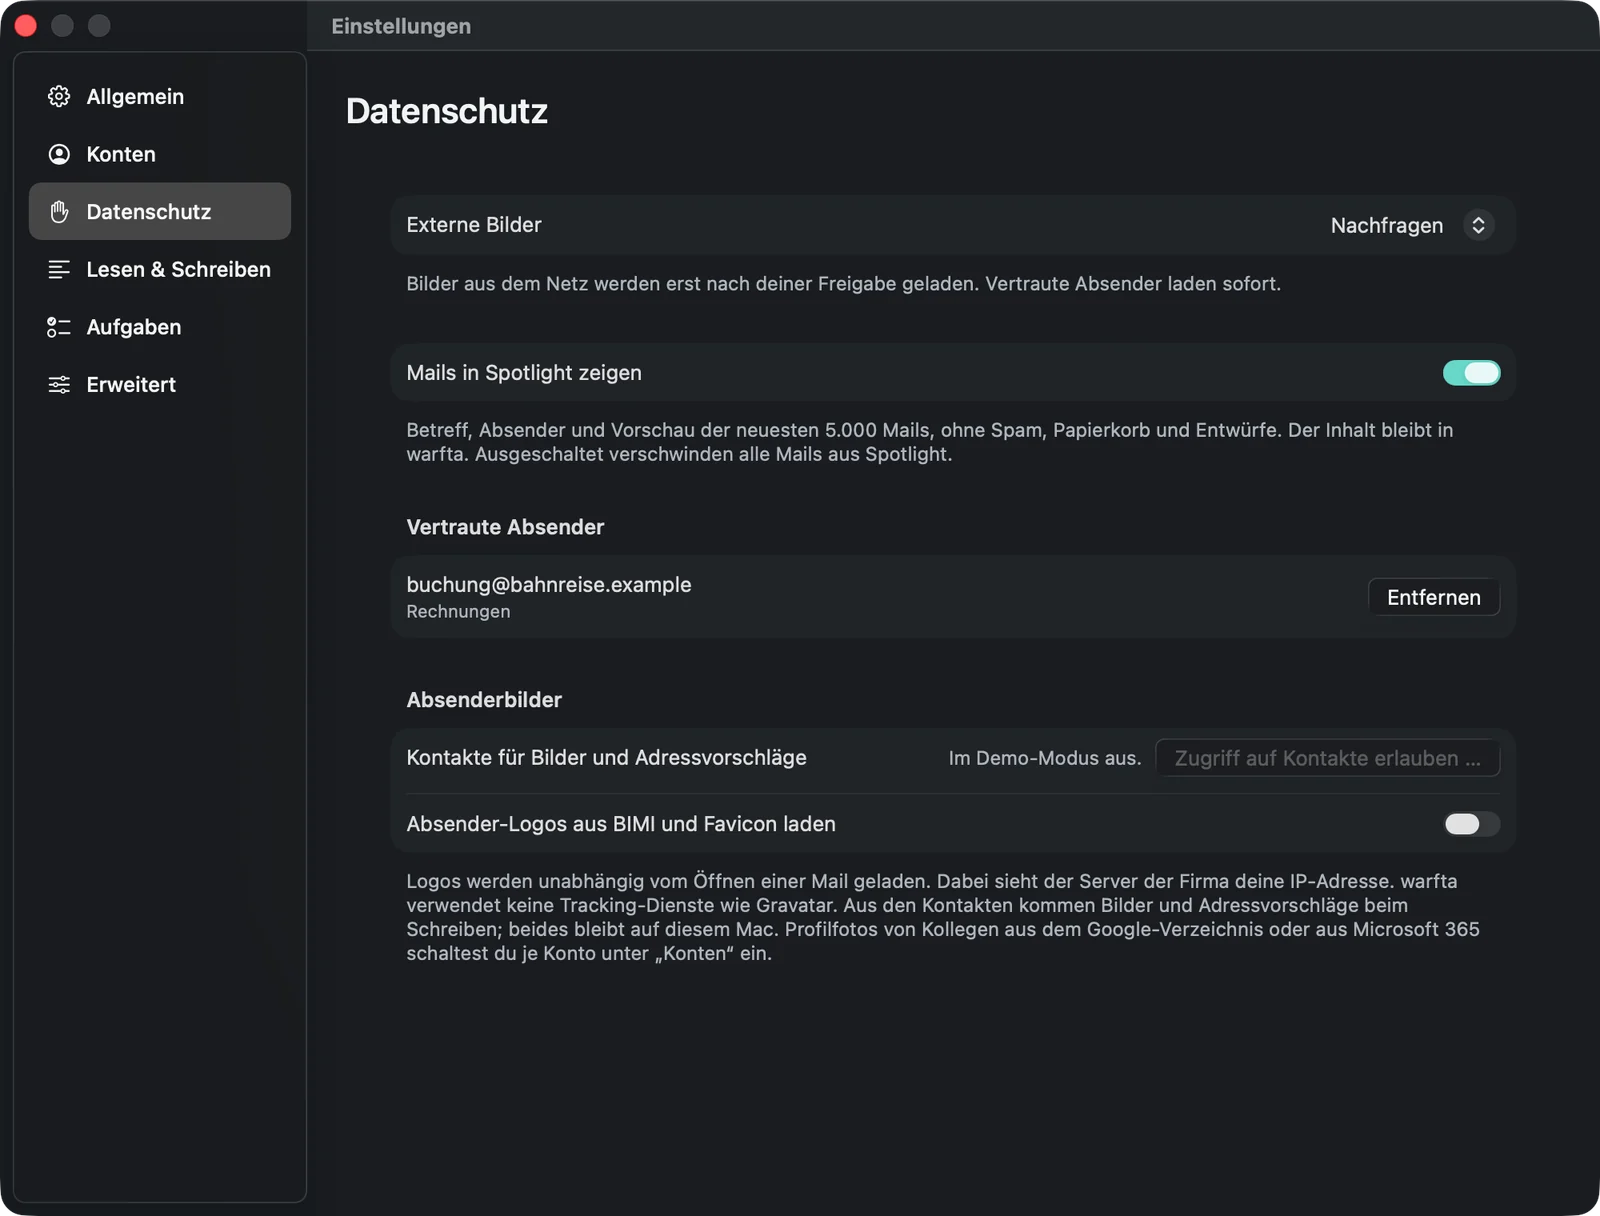Click the hand icon beside Datenschutz
This screenshot has height=1216, width=1600.
59,212
